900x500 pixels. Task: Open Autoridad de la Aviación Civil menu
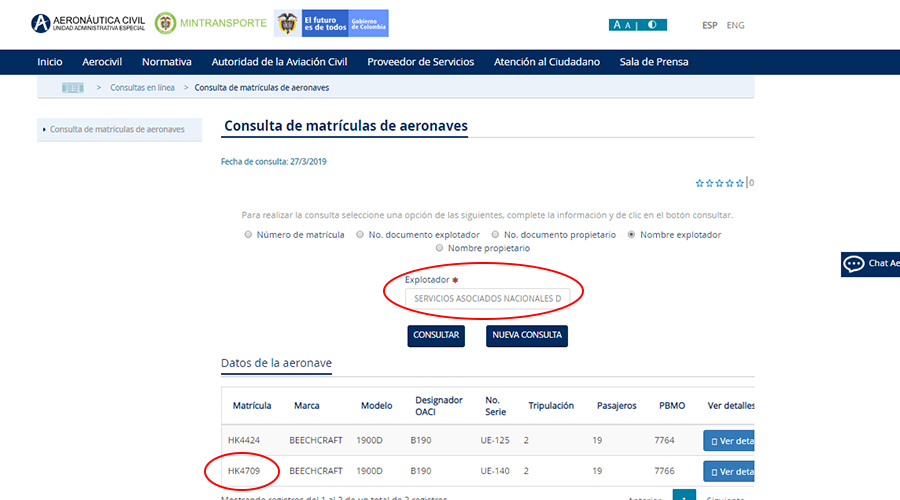point(280,62)
